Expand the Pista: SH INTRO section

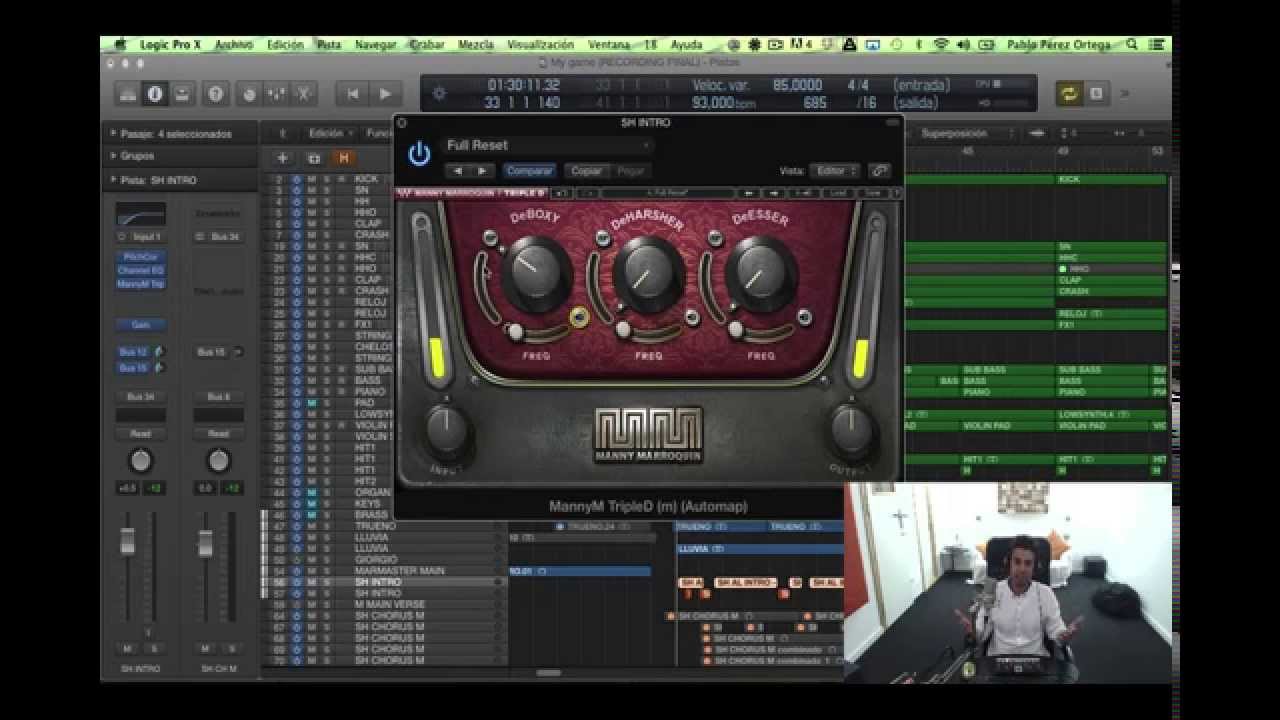tap(113, 180)
